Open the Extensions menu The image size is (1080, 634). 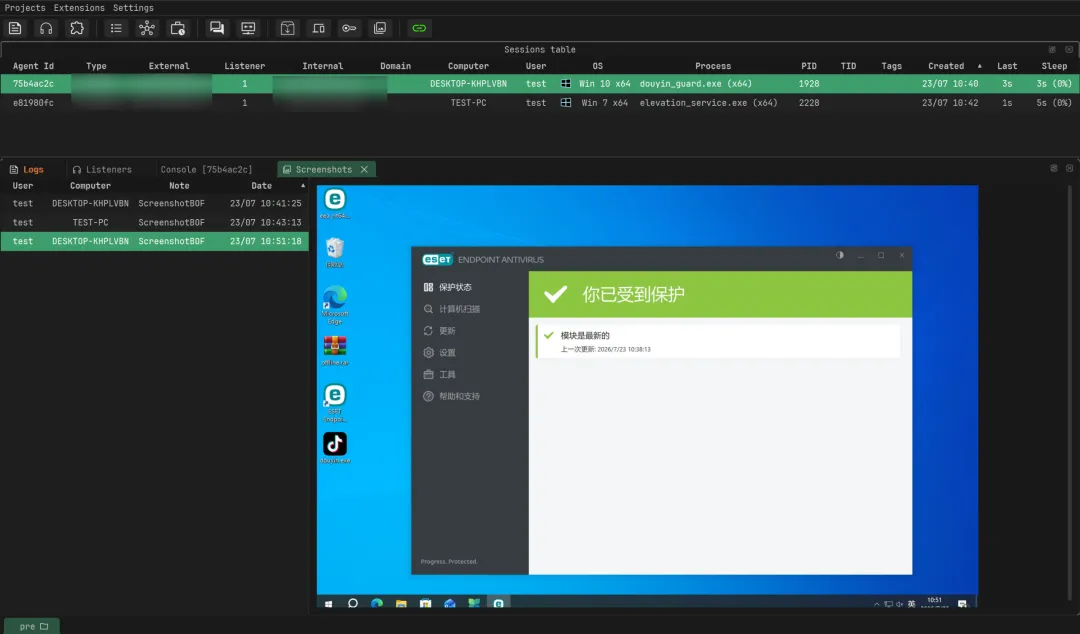79,8
